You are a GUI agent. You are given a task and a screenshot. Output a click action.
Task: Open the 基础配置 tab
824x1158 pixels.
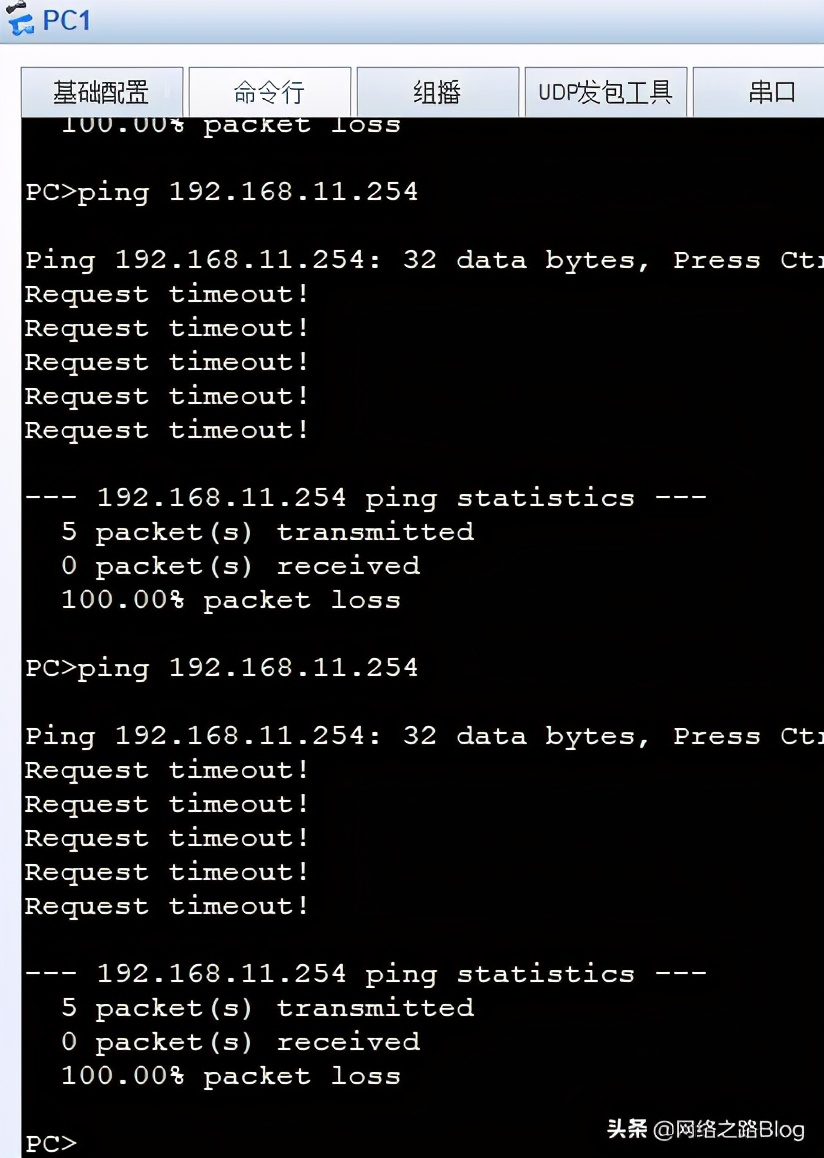tap(101, 93)
